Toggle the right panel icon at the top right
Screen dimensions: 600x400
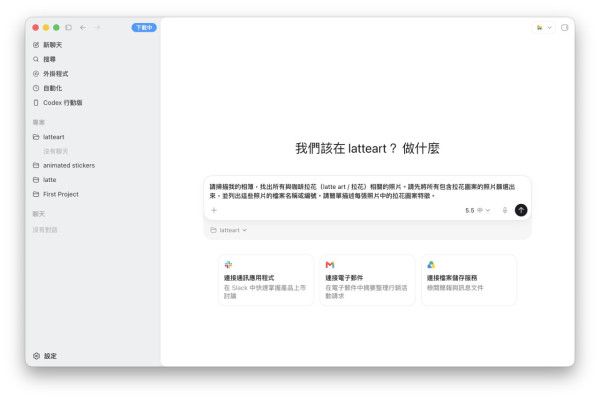(564, 28)
